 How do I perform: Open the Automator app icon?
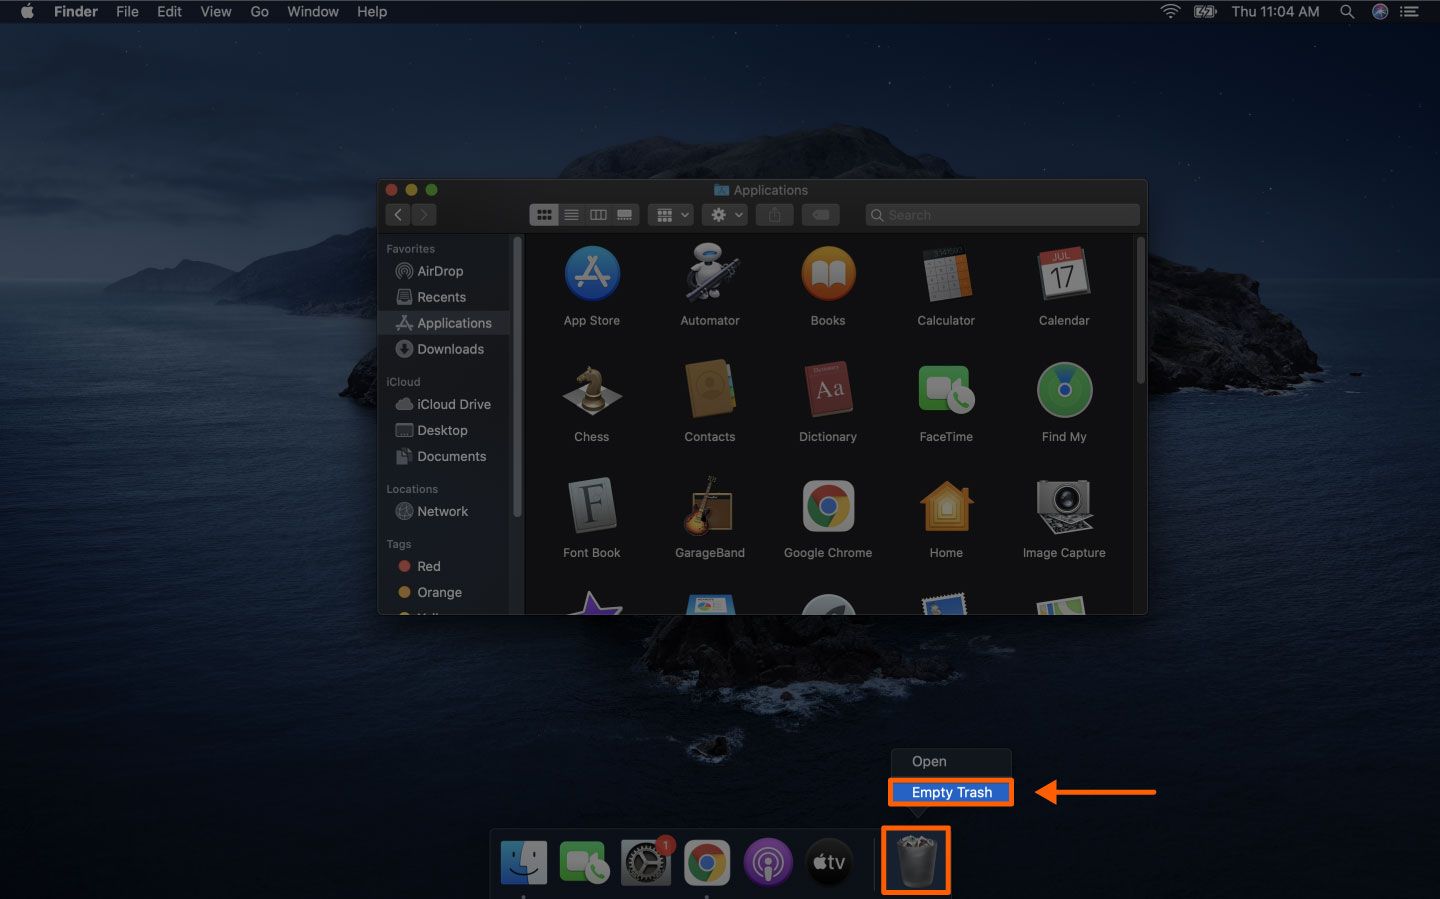click(x=710, y=272)
